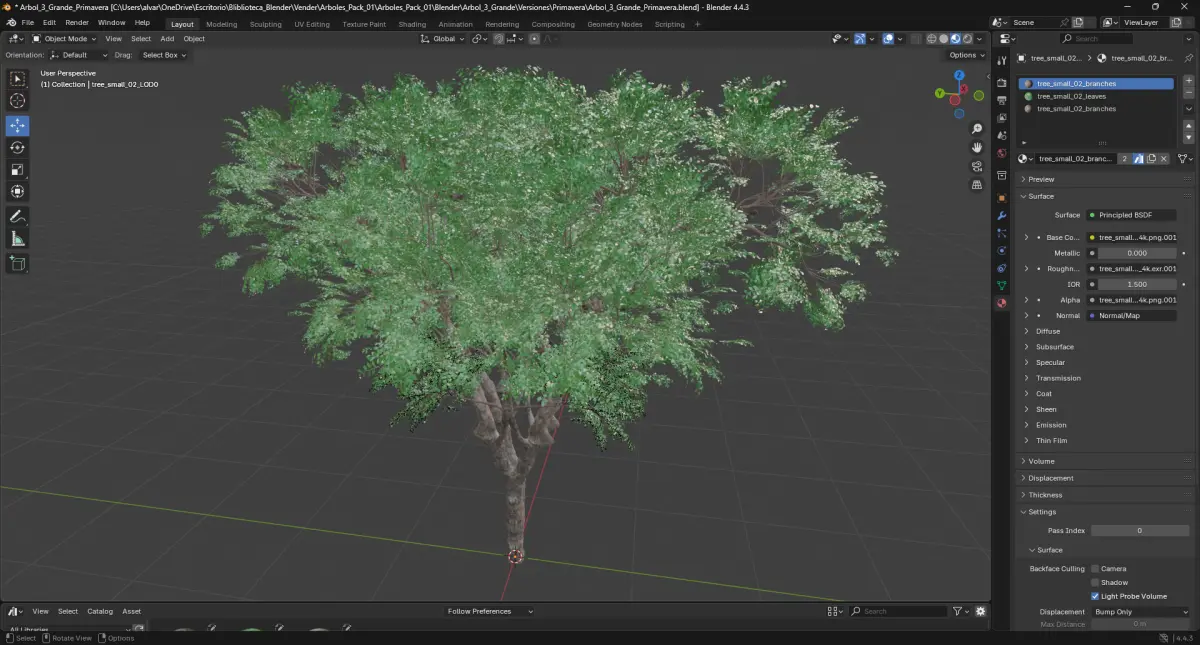Adjust the Metallic value slider
This screenshot has width=1200, height=645.
[x=1136, y=253]
